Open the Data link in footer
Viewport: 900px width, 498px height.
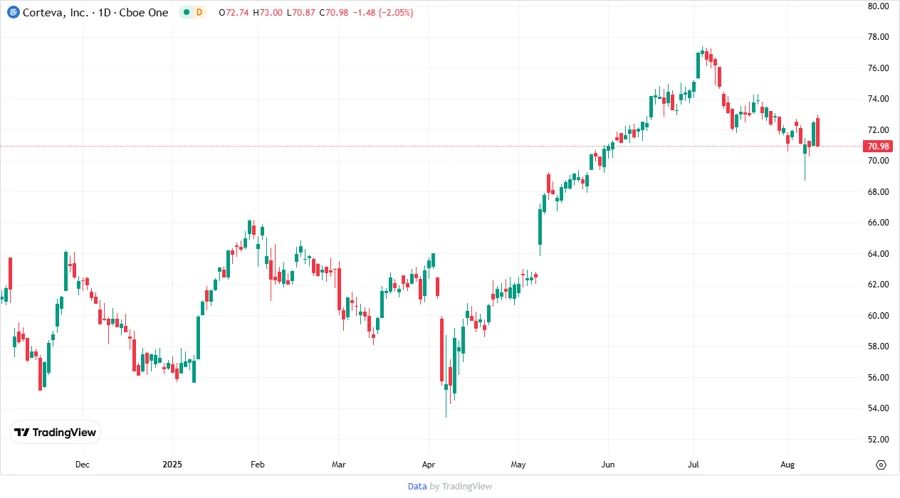[417, 486]
